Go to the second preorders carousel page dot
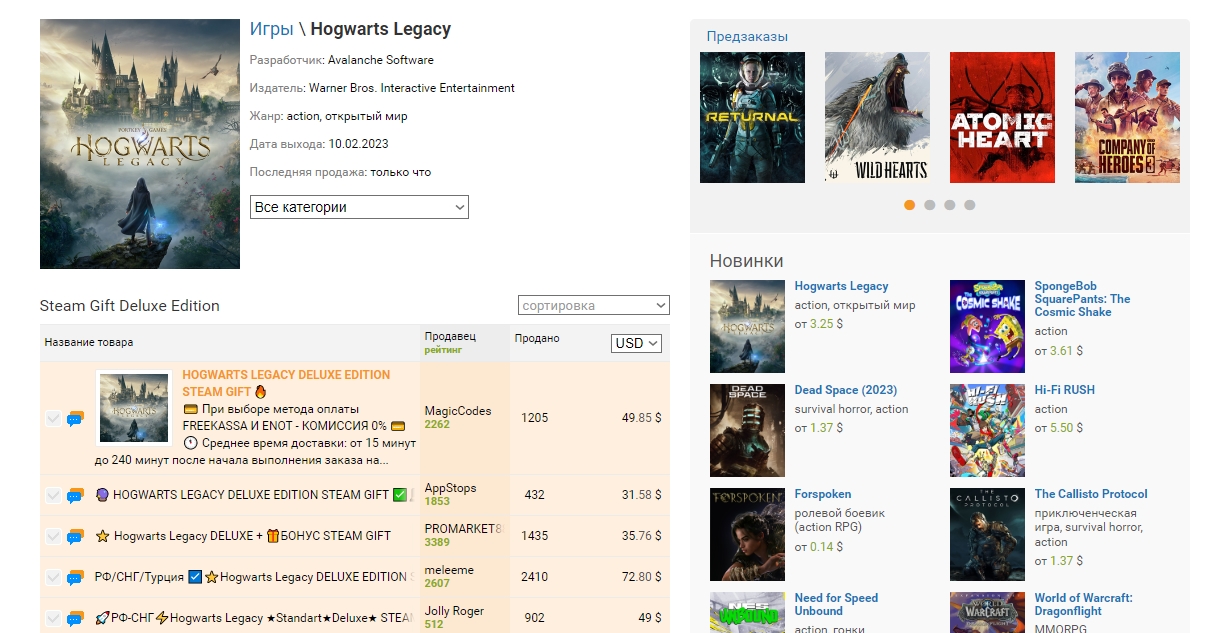Screen dimensions: 1210x633 (930, 205)
